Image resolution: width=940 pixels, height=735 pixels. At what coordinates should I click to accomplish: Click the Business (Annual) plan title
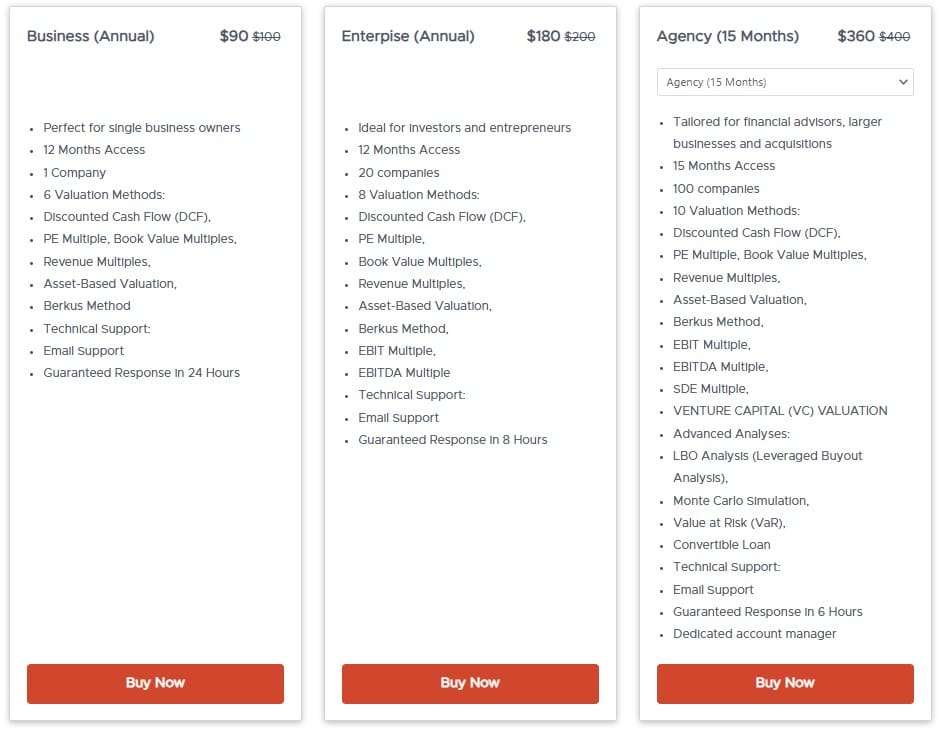(x=91, y=37)
